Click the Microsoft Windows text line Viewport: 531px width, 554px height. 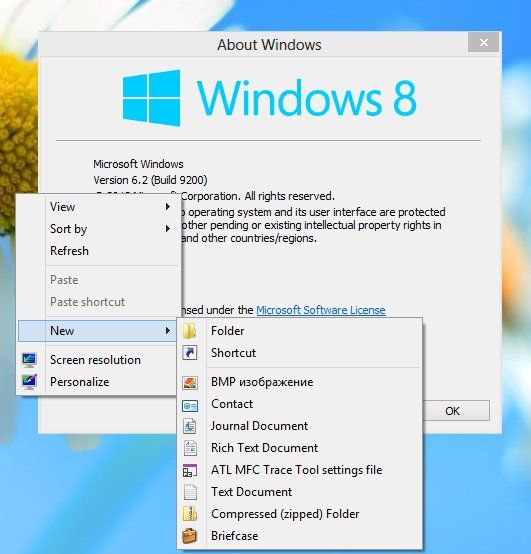tap(138, 164)
